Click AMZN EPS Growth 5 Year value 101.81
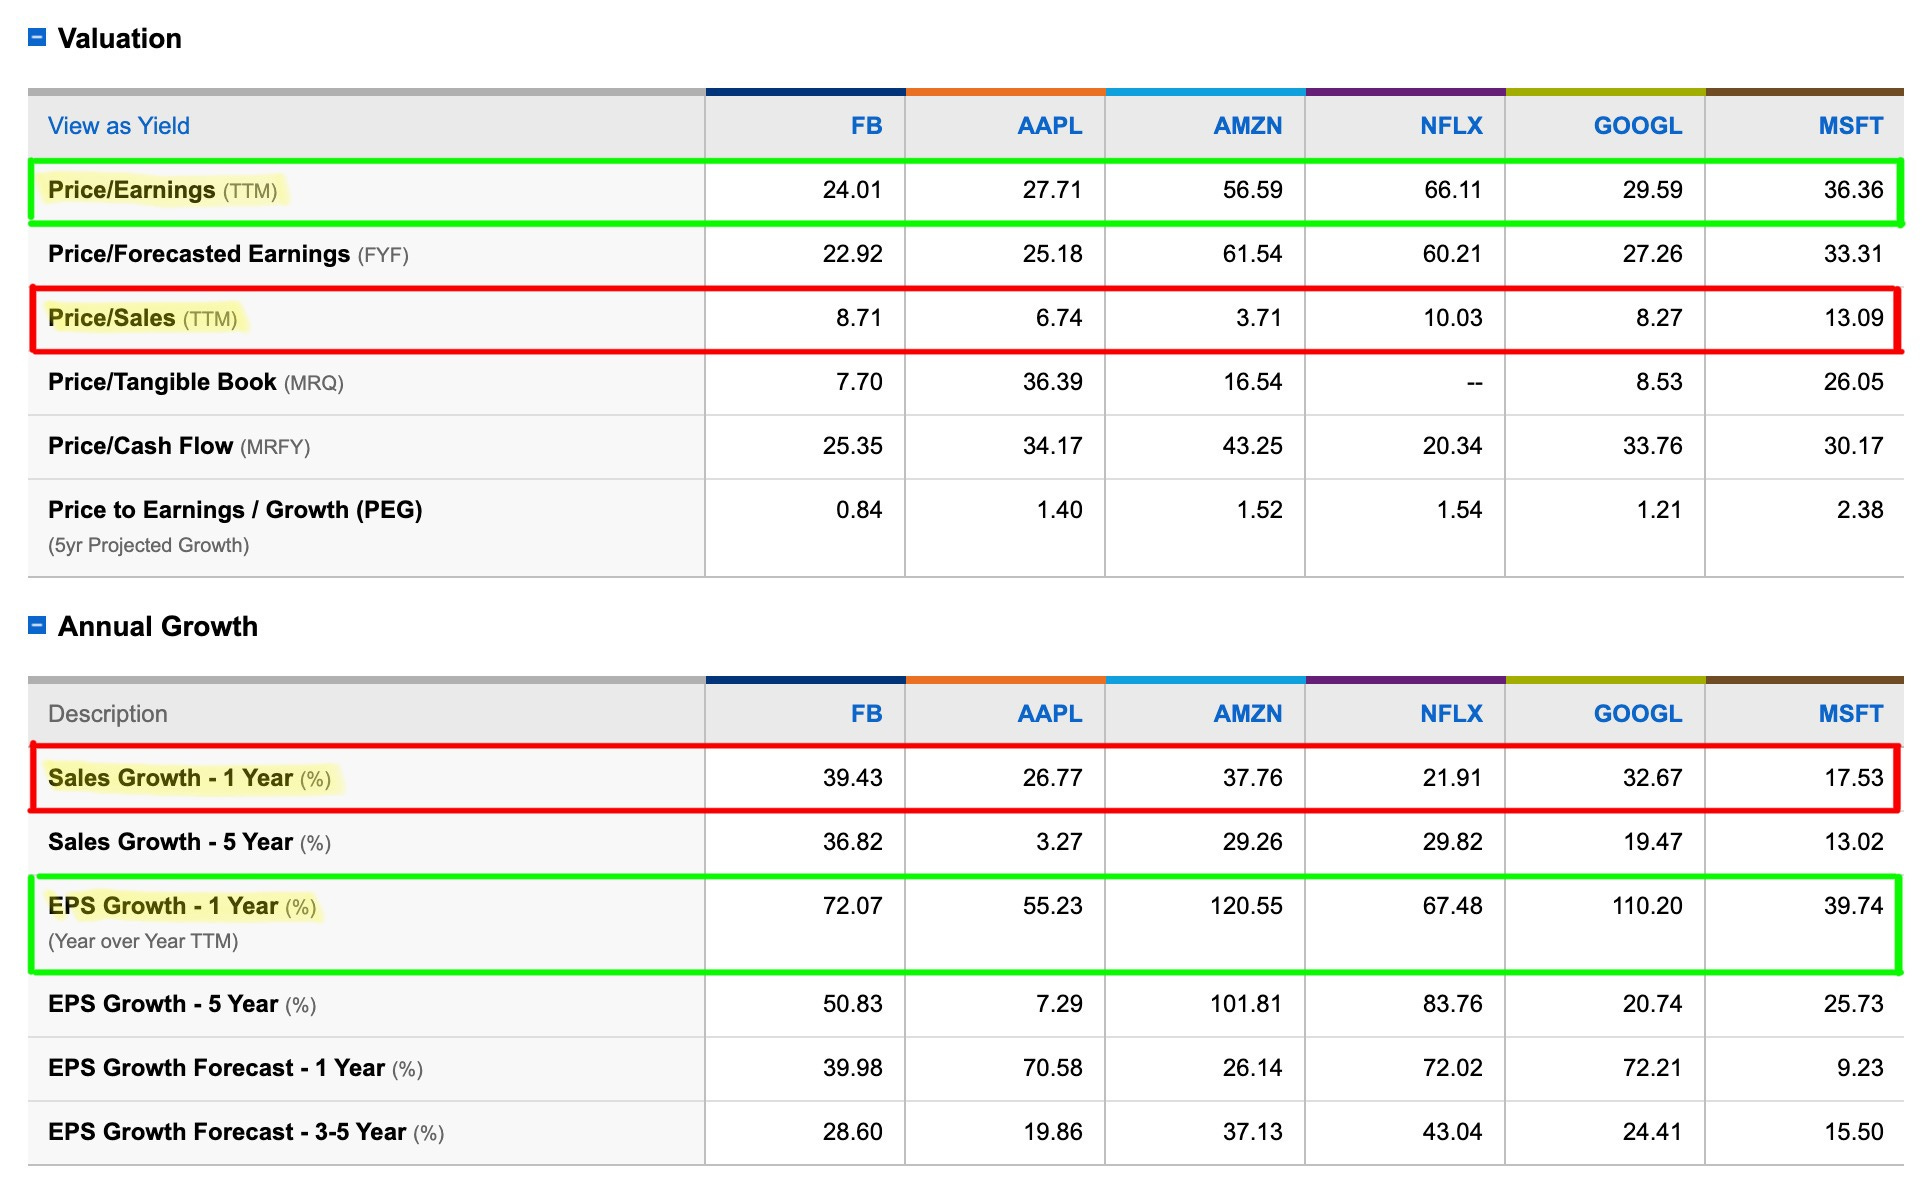Viewport: 1930px width, 1192px height. tap(1246, 1004)
